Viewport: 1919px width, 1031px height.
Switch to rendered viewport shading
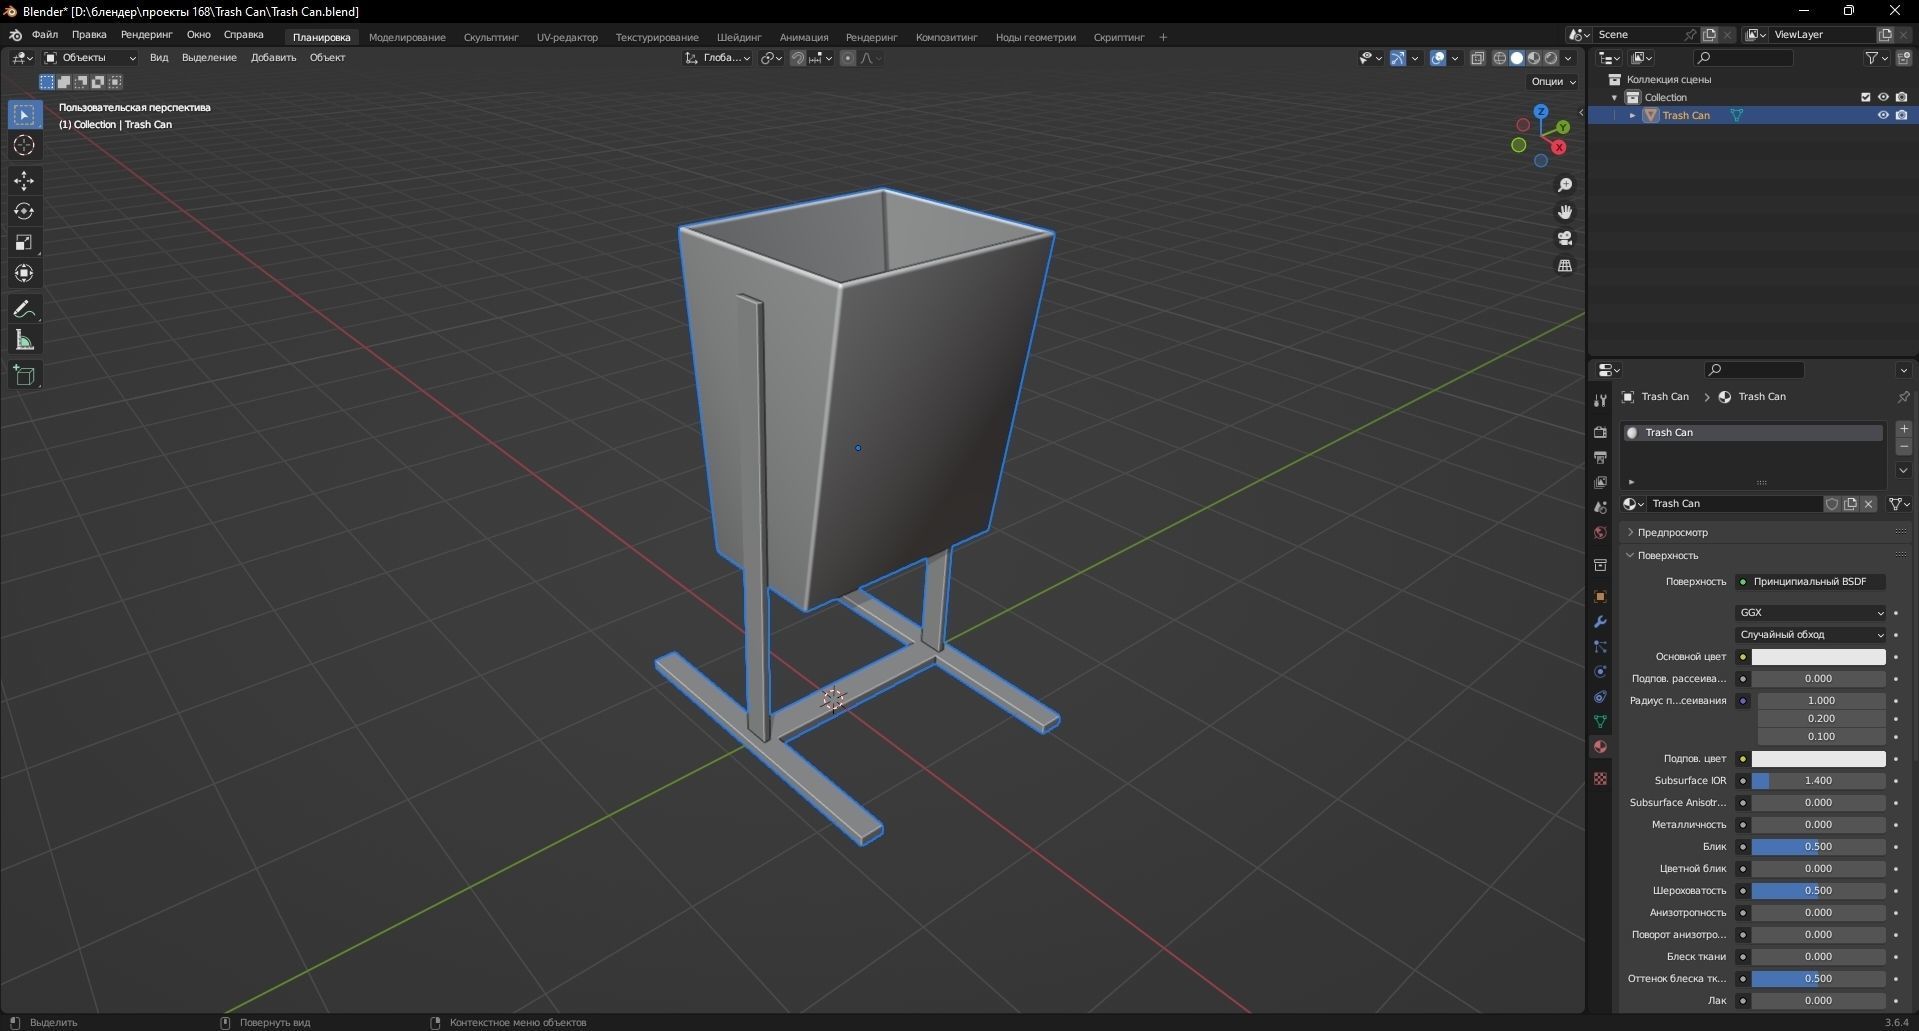click(x=1551, y=58)
